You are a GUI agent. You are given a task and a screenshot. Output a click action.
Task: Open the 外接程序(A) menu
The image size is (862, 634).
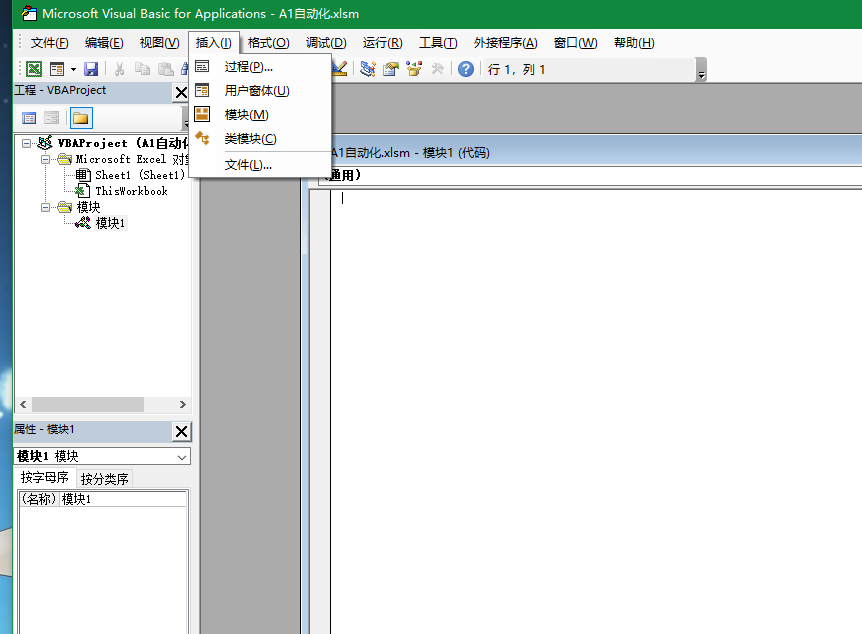click(x=505, y=43)
